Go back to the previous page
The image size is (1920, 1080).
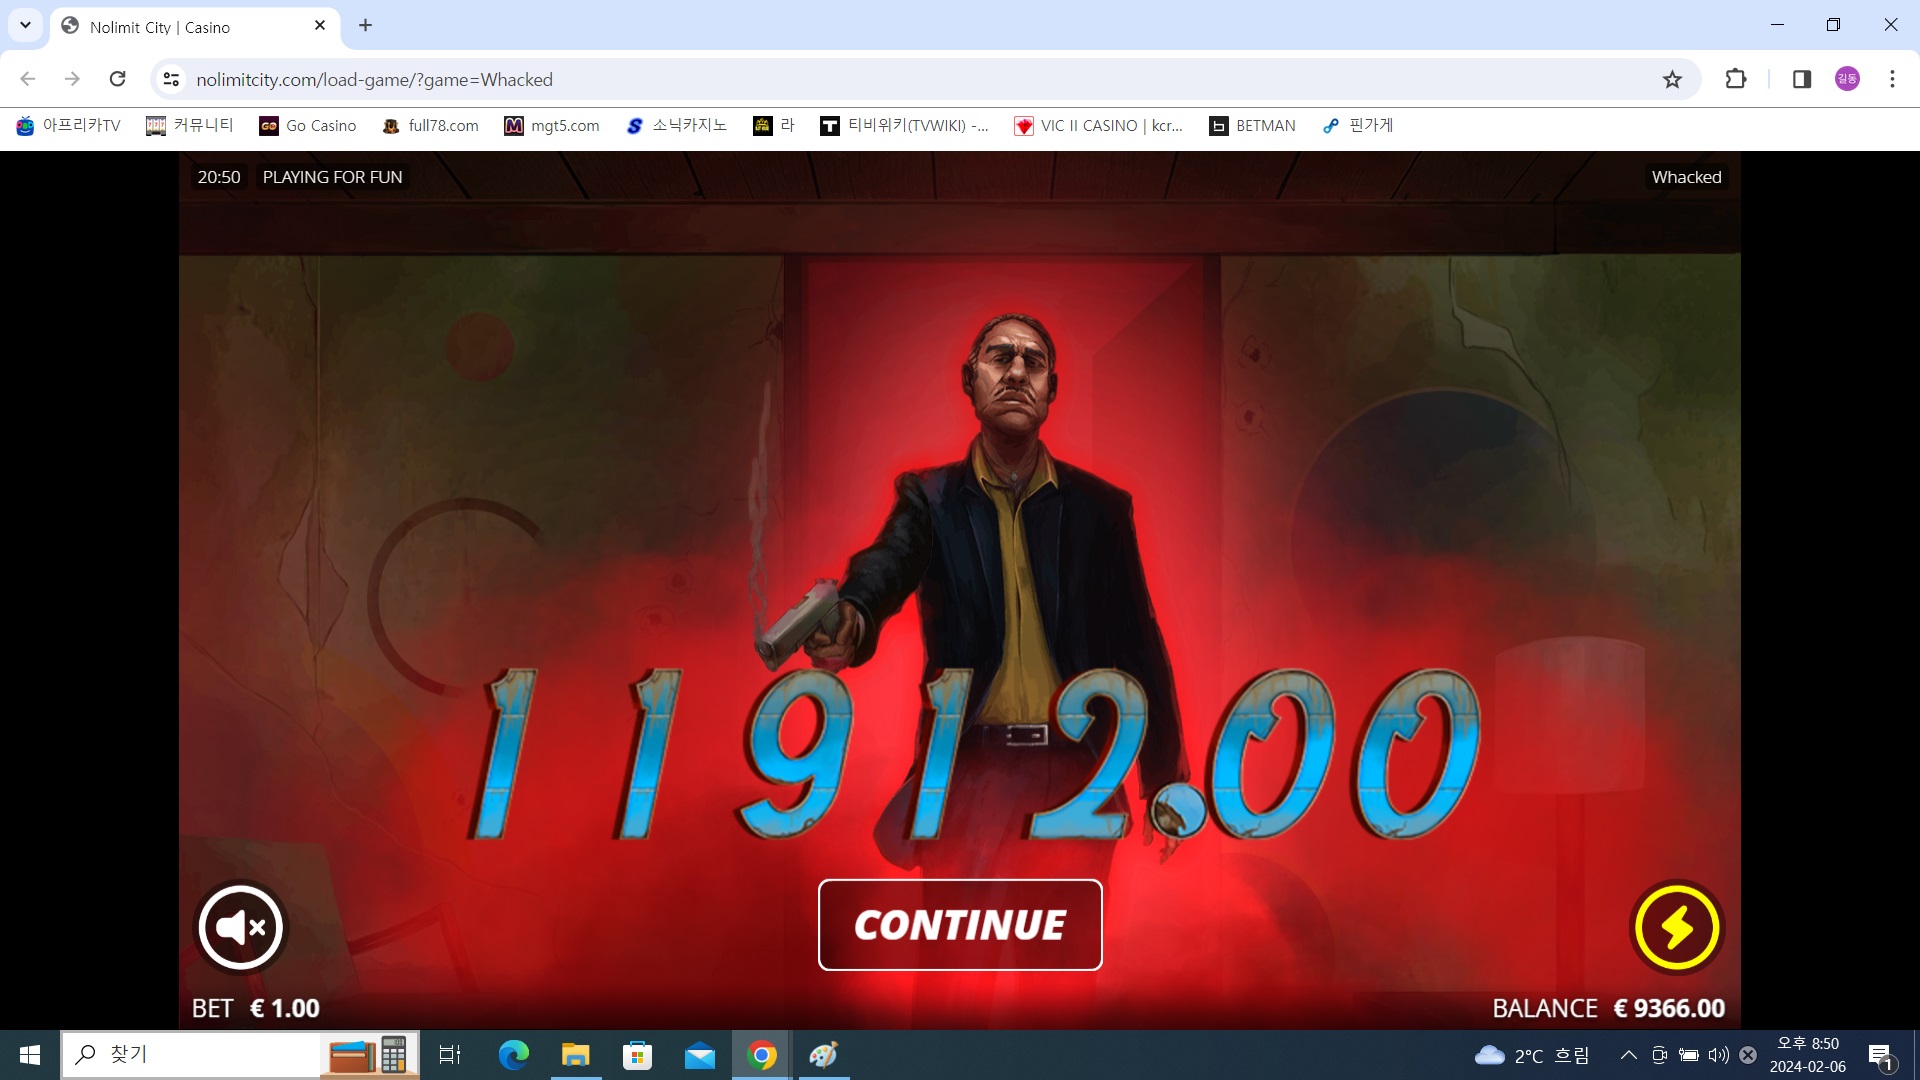(x=28, y=79)
